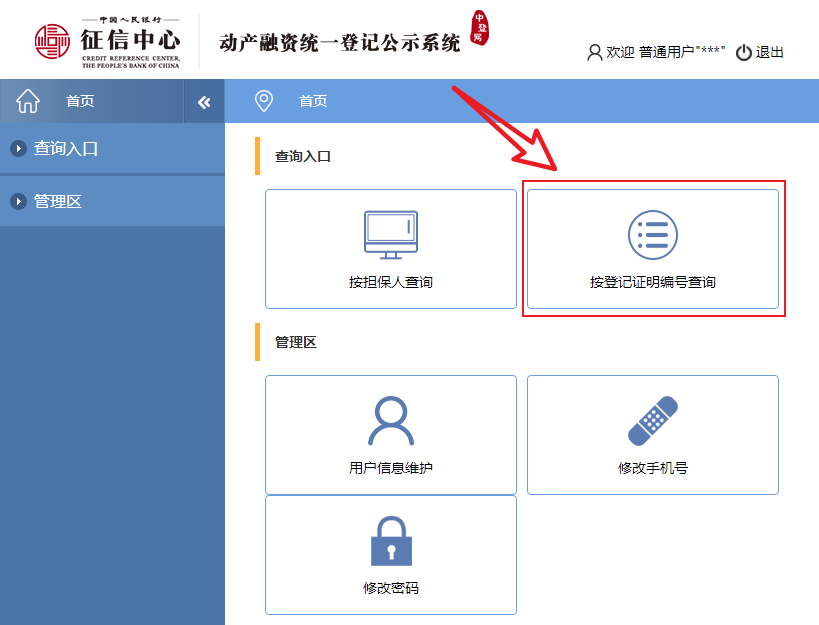Collapse the sidebar with the double-chevron button
Viewport: 819px width, 625px height.
pos(204,102)
